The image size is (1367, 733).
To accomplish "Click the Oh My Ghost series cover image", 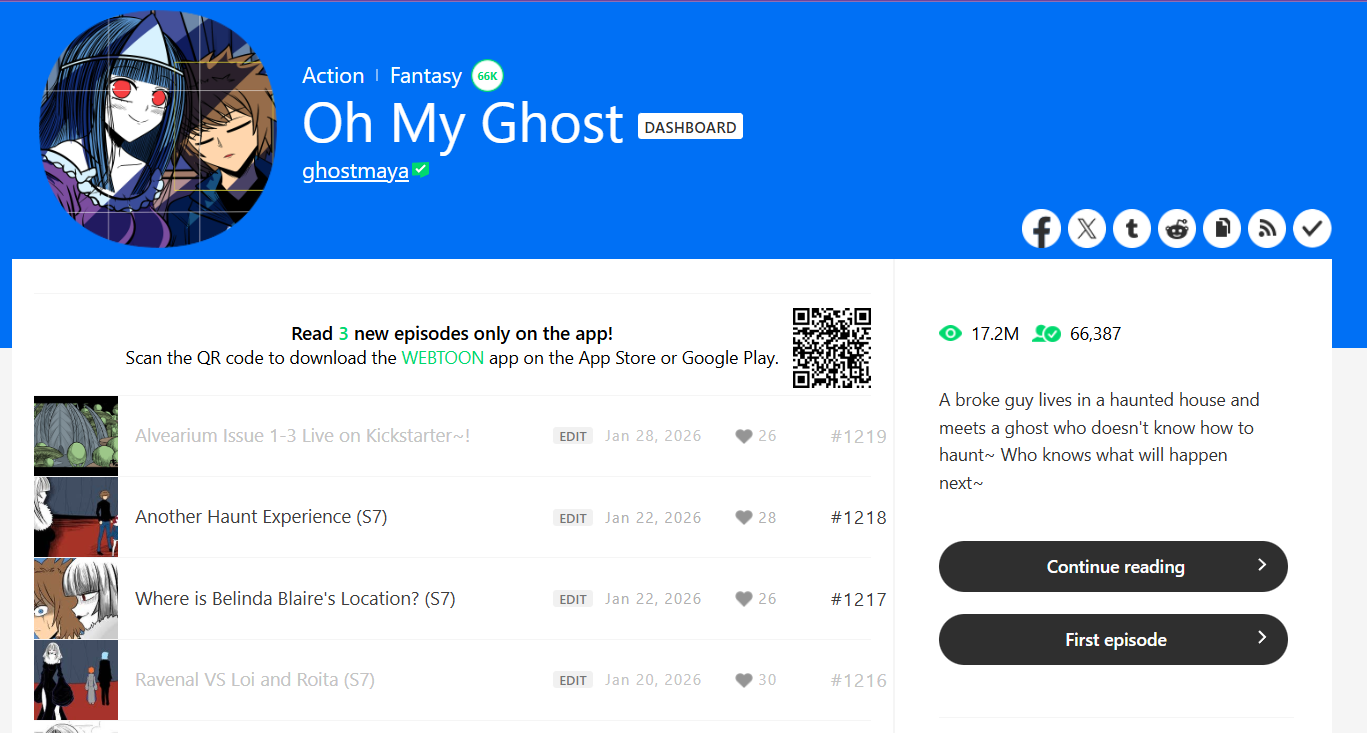I will (x=158, y=128).
